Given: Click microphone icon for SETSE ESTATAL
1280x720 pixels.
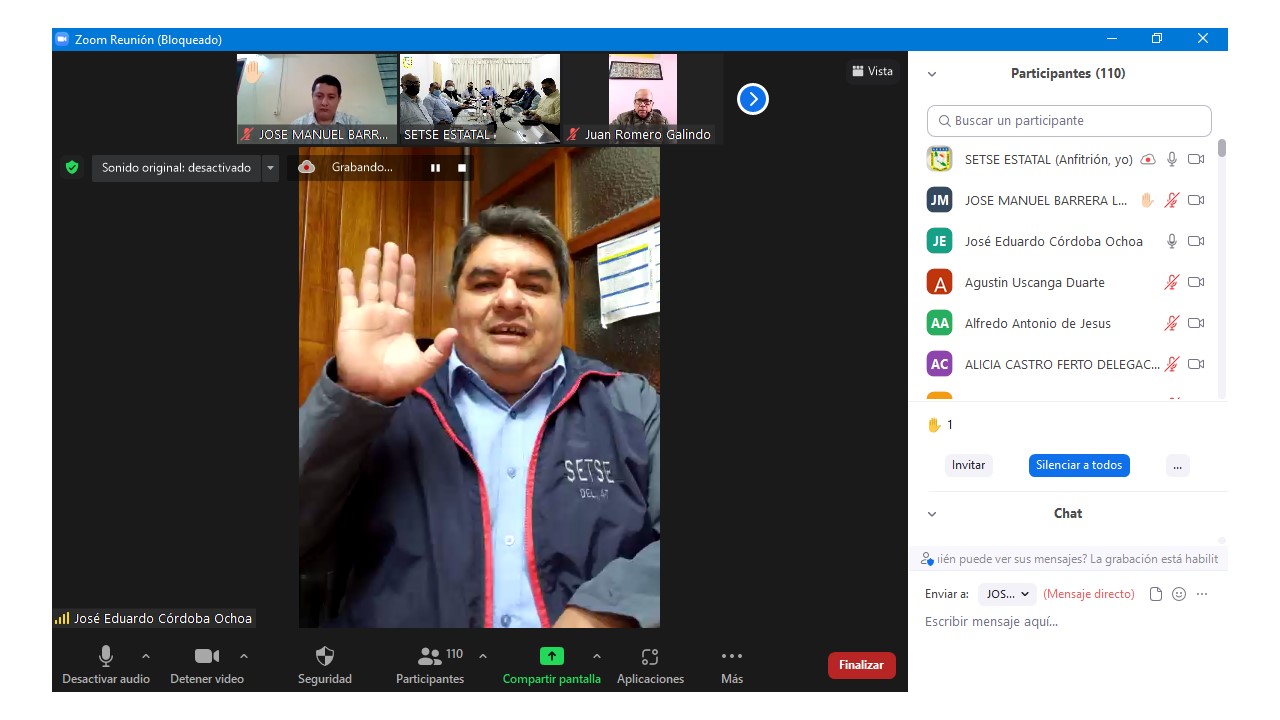Looking at the screenshot, I should pos(1172,159).
